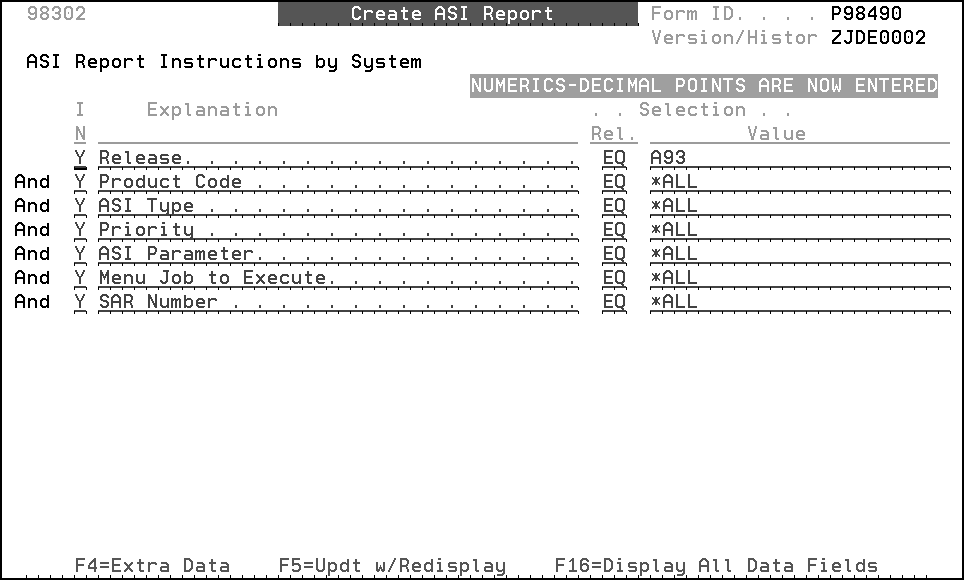Select the EQ relation for Release
This screenshot has width=964, height=580.
point(613,158)
